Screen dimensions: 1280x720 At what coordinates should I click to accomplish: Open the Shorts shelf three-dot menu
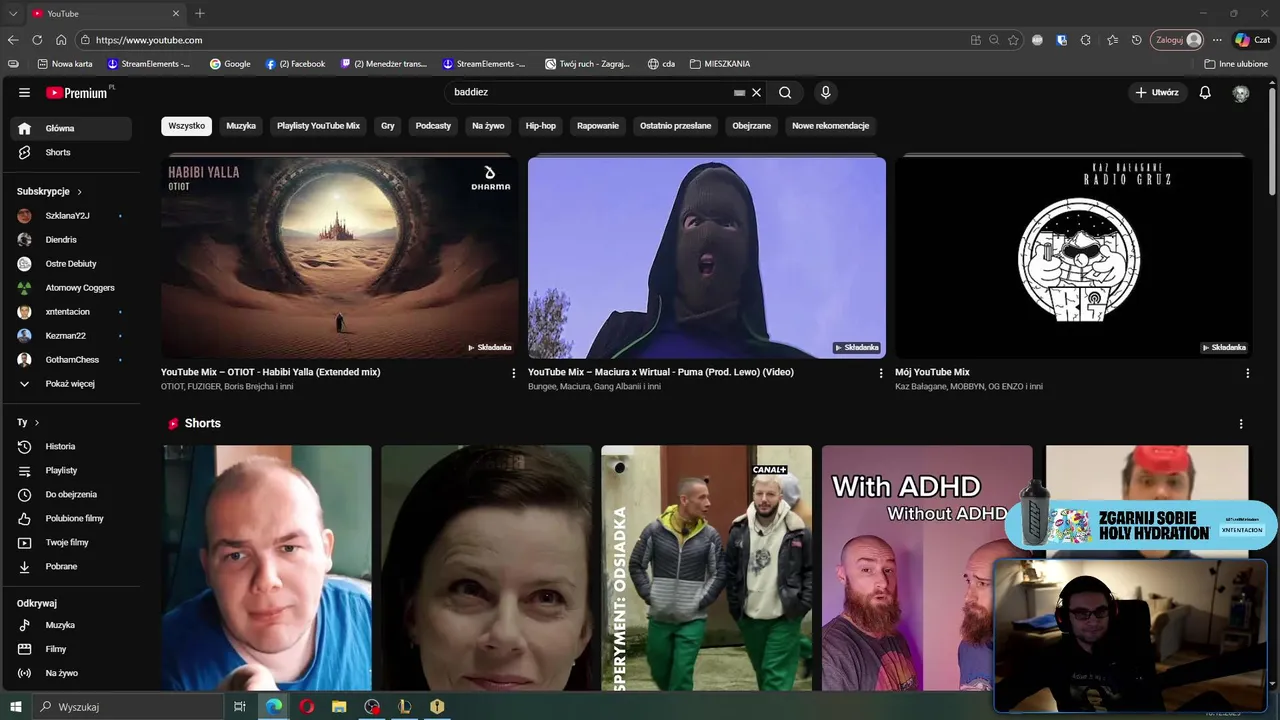click(x=1241, y=424)
